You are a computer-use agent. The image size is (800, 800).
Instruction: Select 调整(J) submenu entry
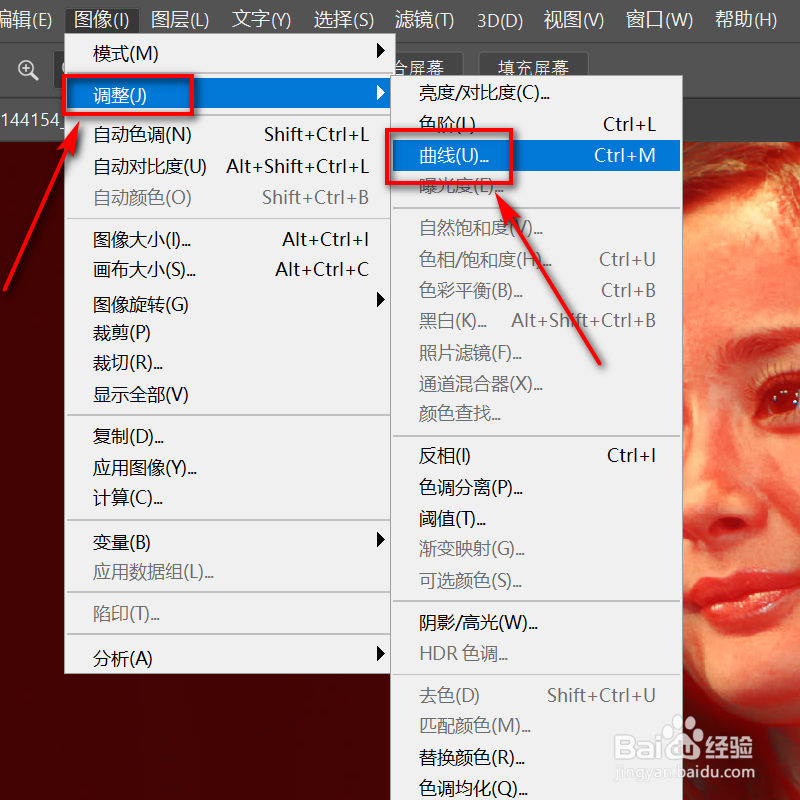pyautogui.click(x=228, y=94)
